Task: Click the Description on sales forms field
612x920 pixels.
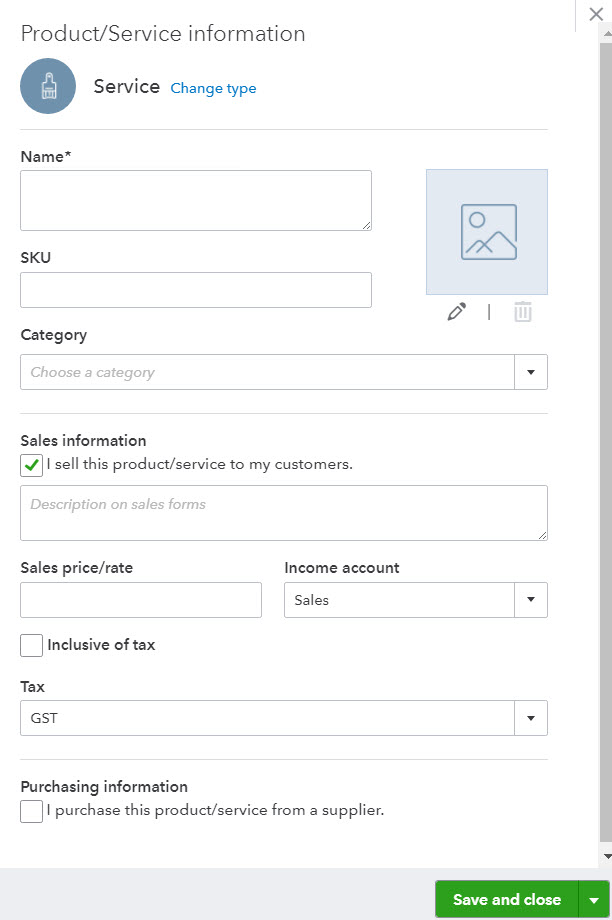Action: click(x=284, y=513)
